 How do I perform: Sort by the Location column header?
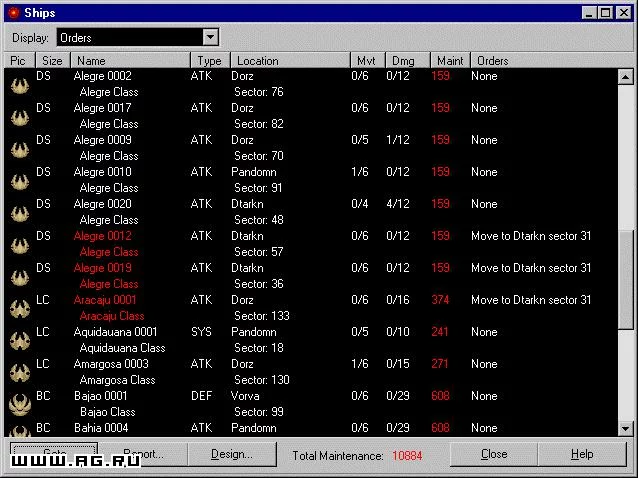point(290,61)
